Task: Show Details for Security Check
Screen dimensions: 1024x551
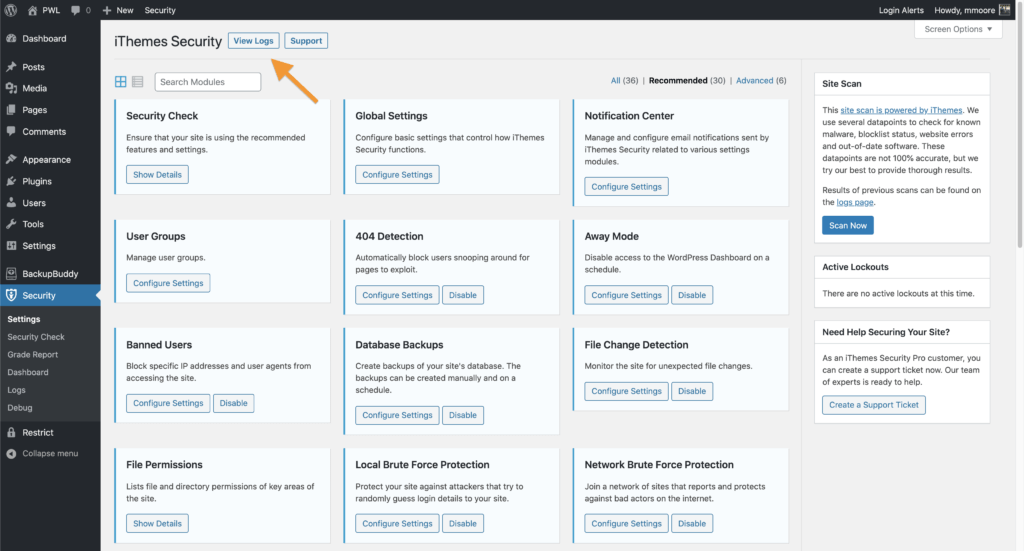Action: [157, 174]
